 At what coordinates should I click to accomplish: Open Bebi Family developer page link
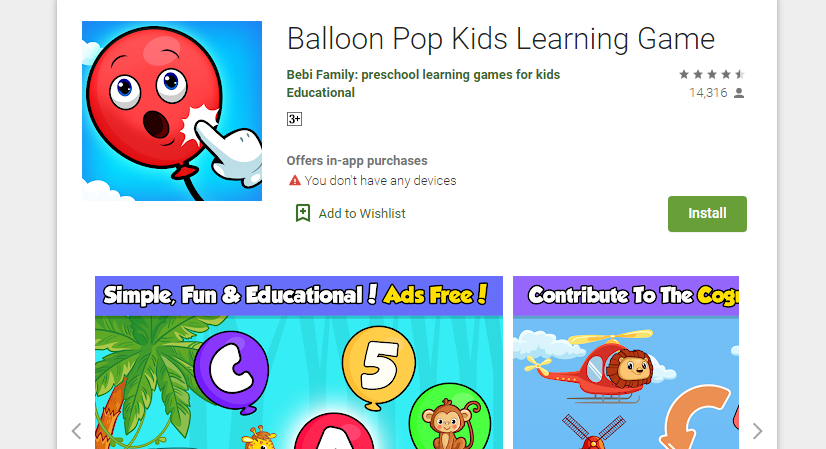pos(423,75)
